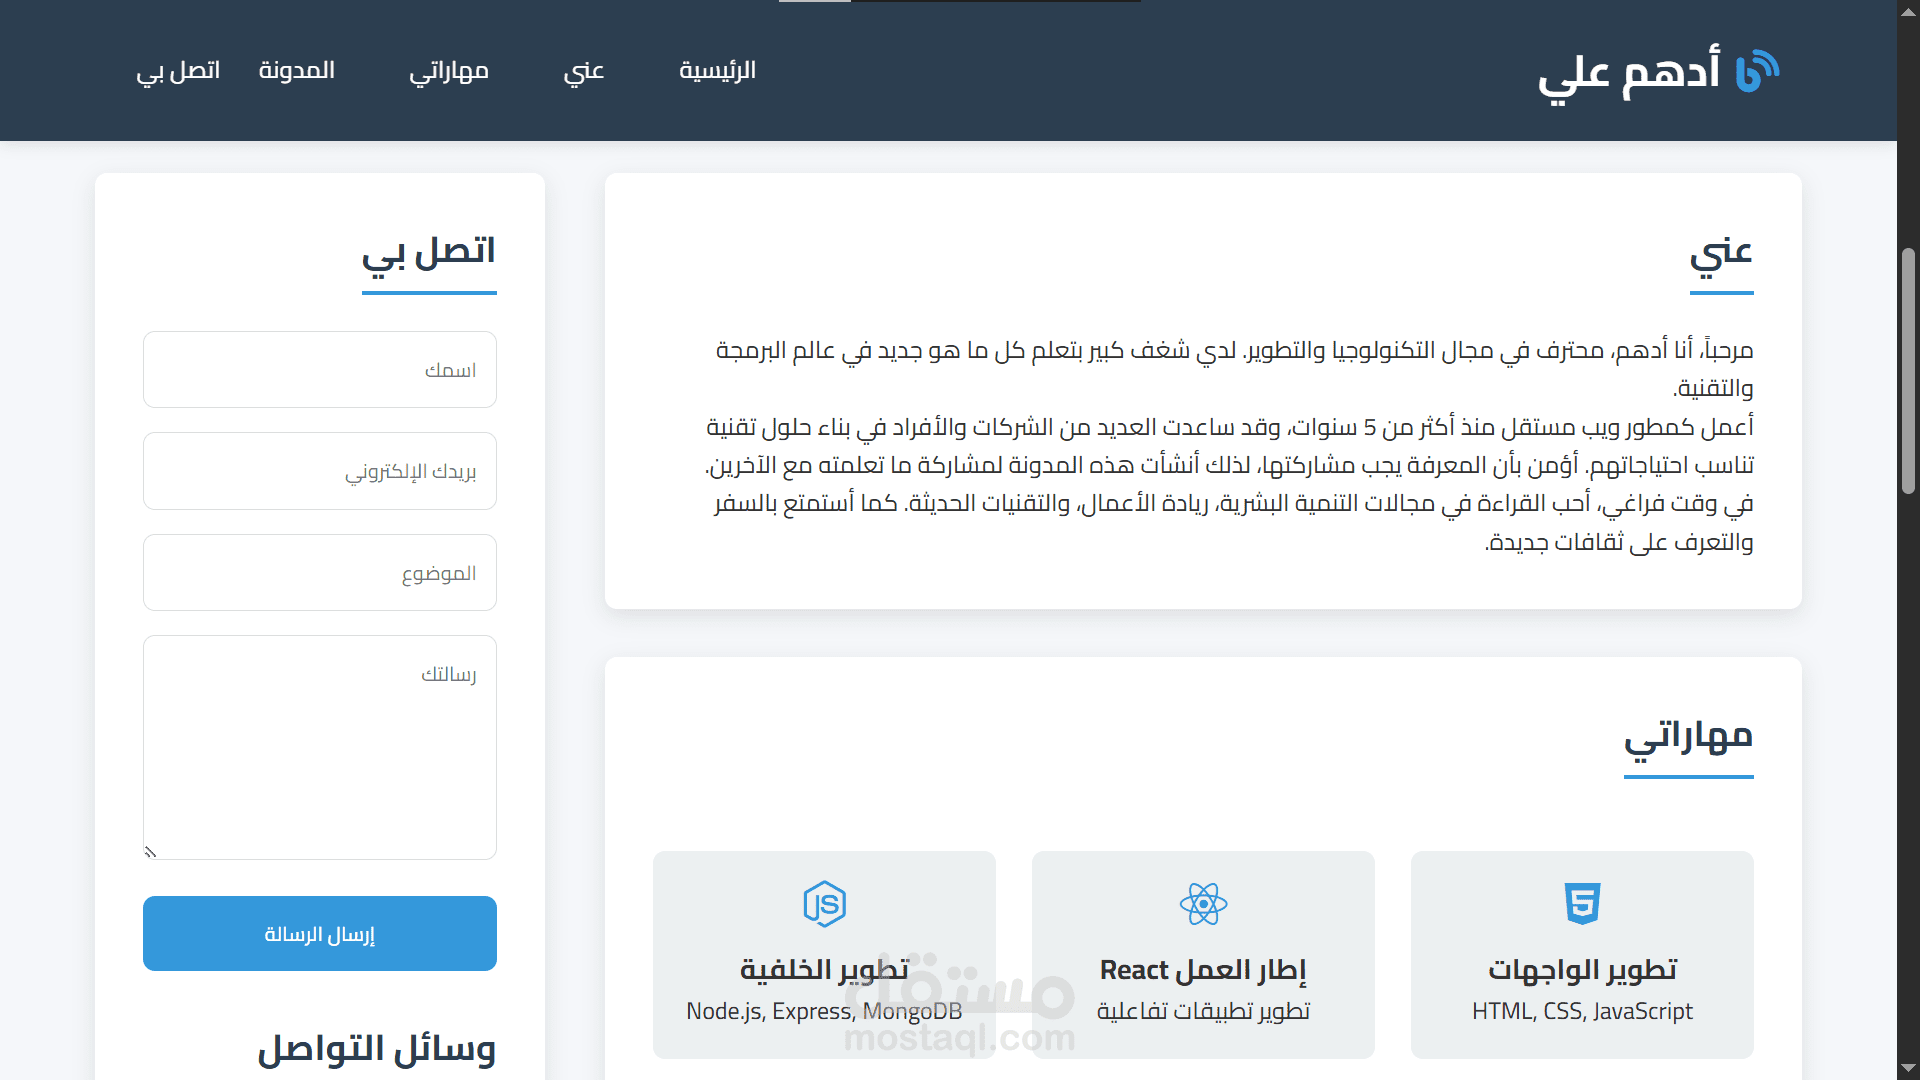Click the vertical page scrollbar thumb
Screen dimensions: 1920x1080
(x=1908, y=370)
